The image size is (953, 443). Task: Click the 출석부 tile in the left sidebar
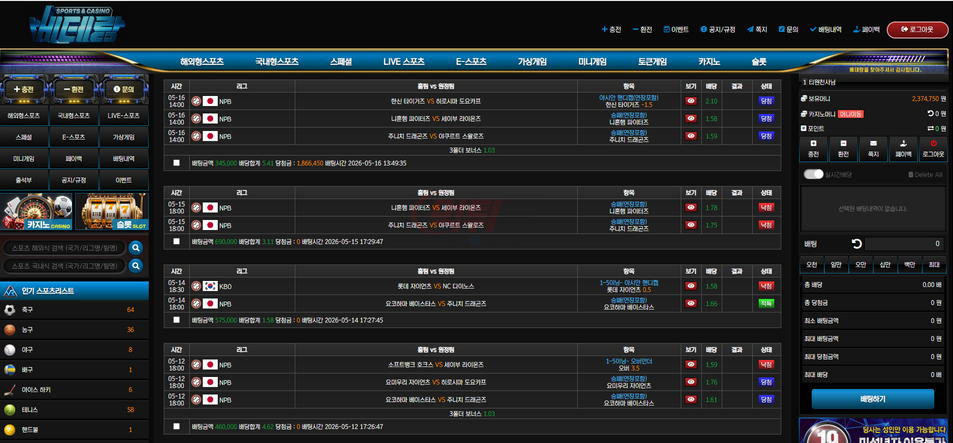coord(23,180)
